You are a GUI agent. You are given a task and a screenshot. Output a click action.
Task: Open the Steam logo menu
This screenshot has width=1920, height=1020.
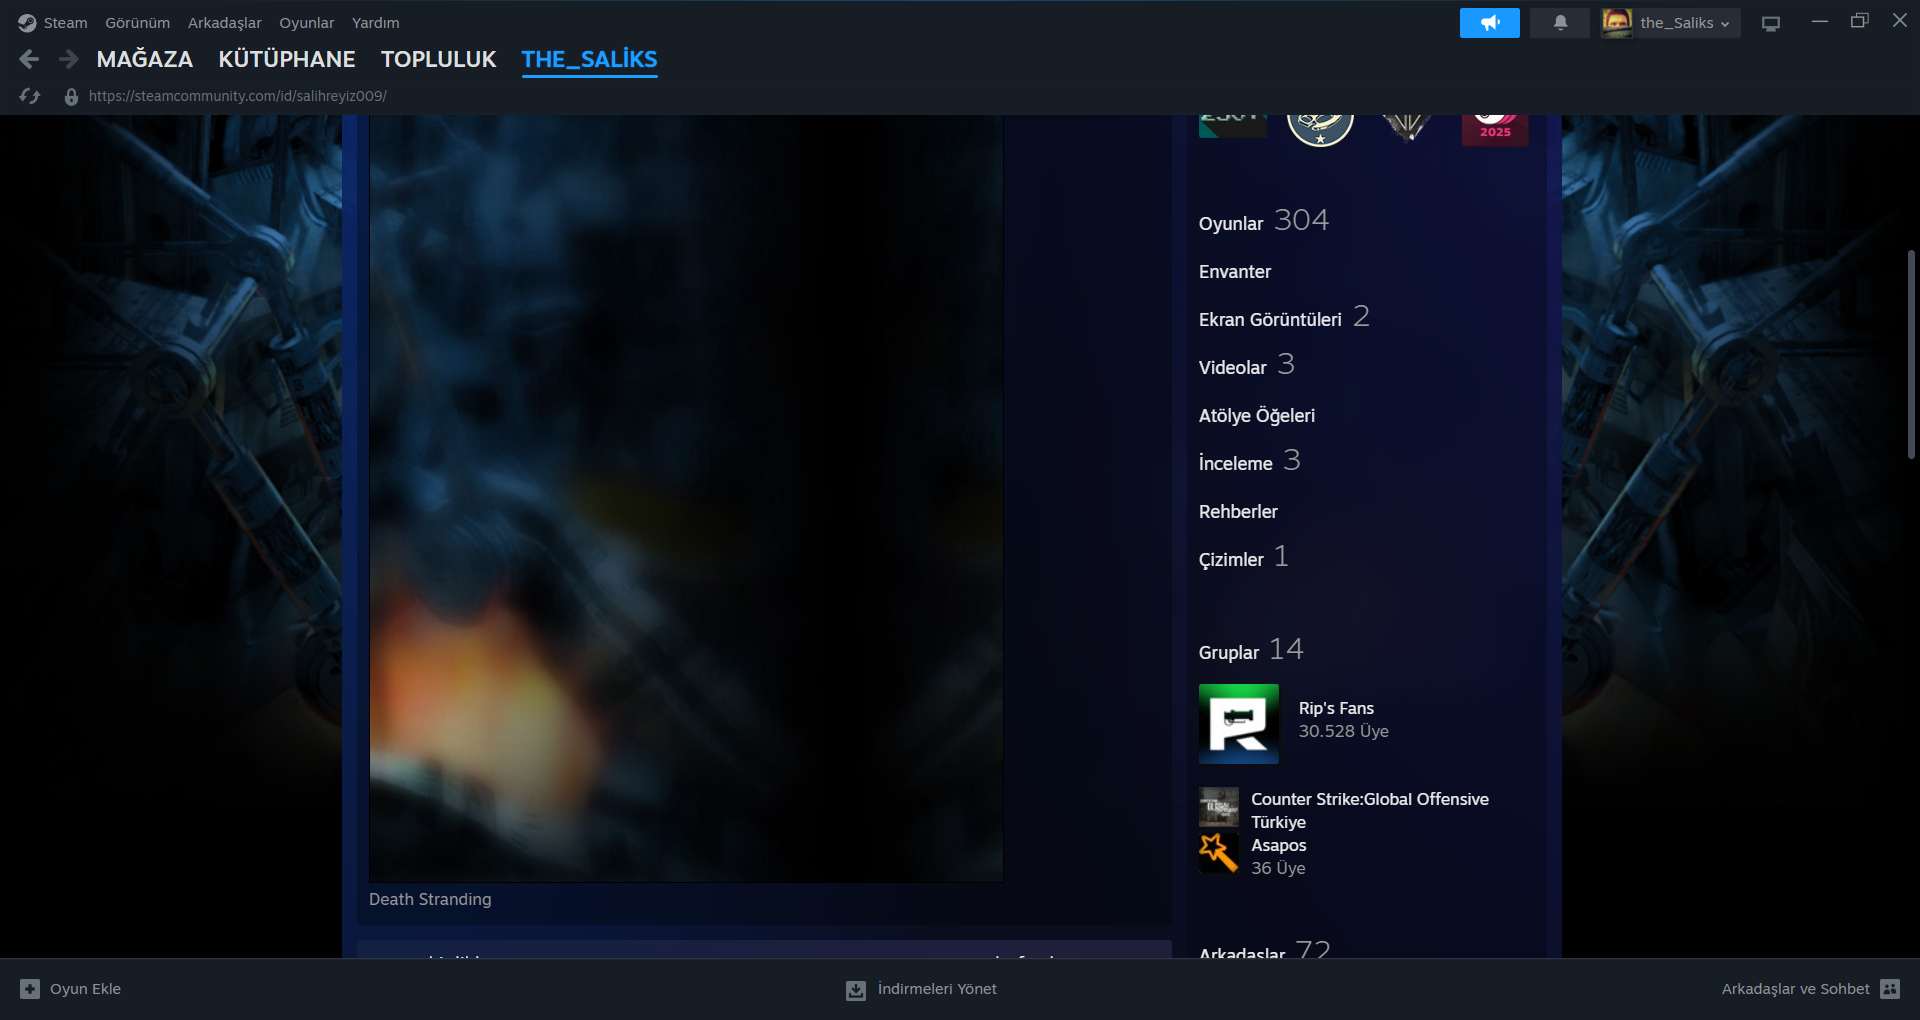click(x=27, y=23)
